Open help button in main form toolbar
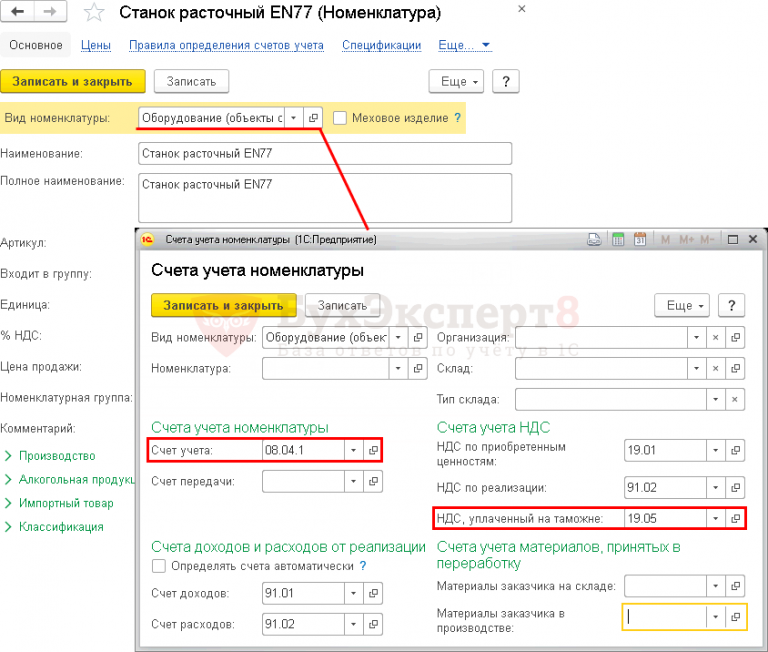 coord(505,81)
